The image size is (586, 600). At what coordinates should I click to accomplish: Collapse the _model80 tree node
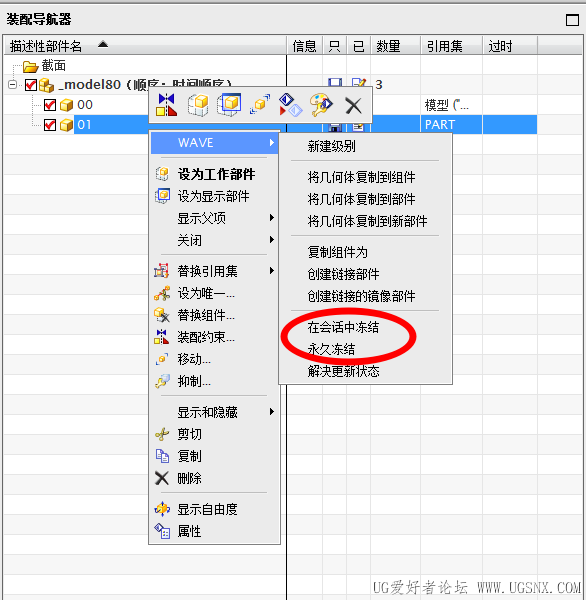click(x=12, y=85)
